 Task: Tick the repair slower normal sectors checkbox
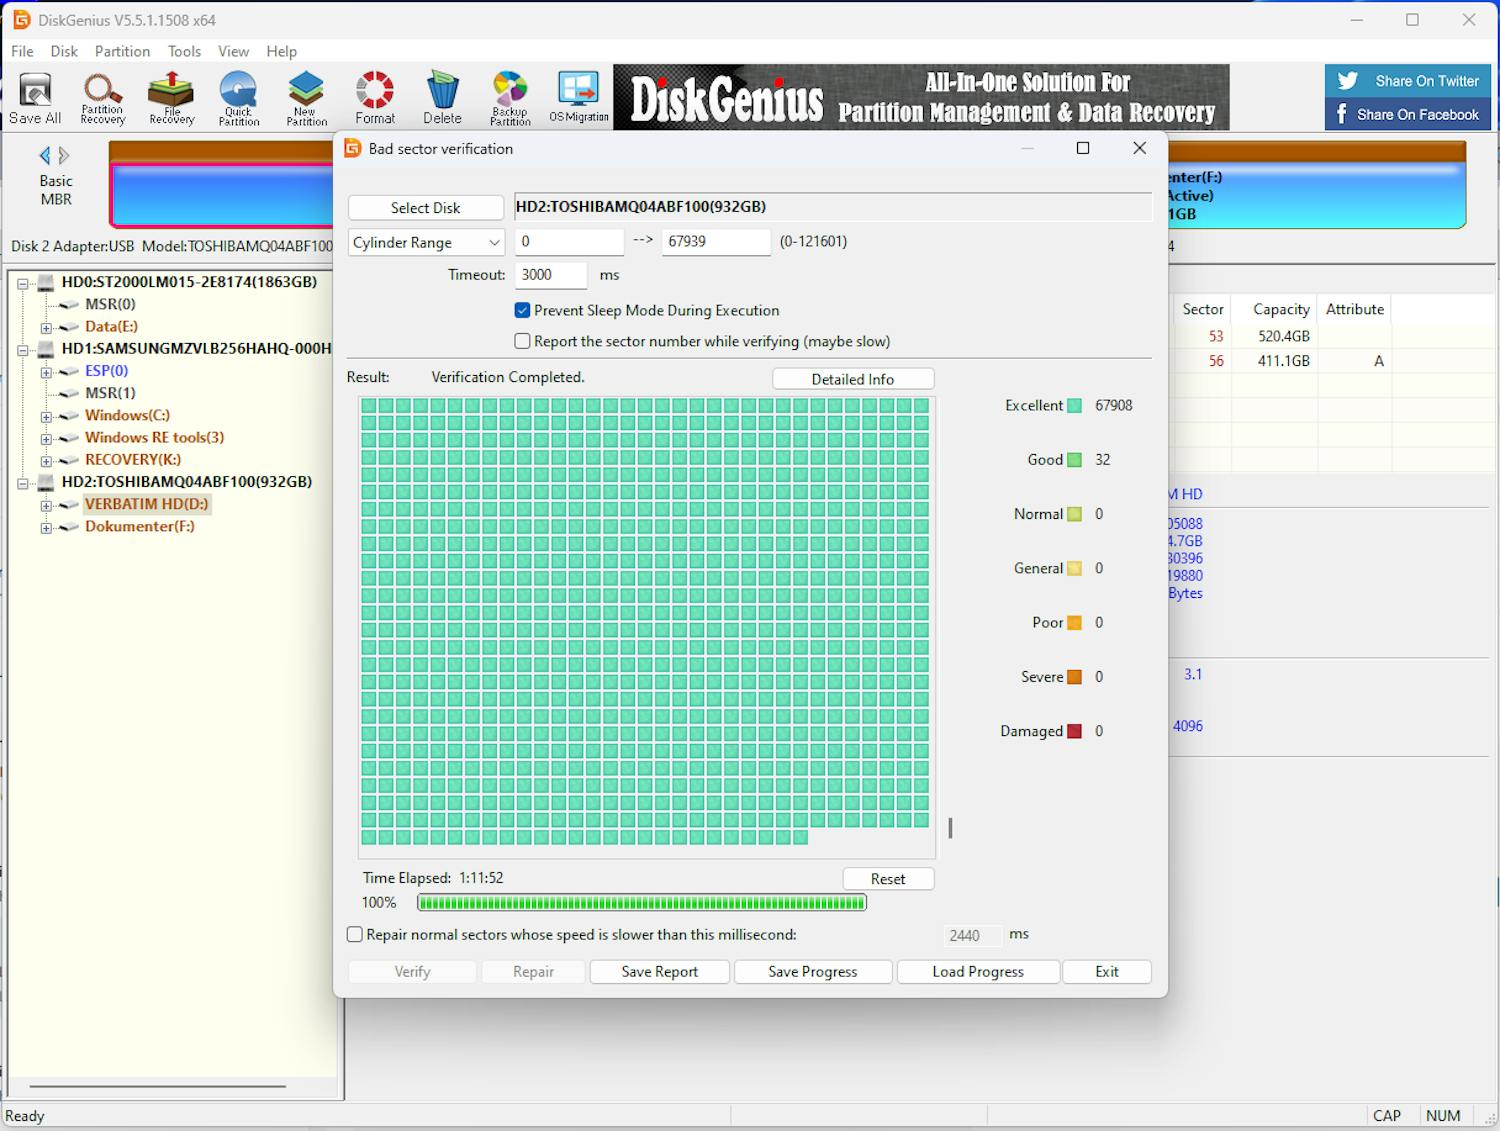[x=355, y=935]
